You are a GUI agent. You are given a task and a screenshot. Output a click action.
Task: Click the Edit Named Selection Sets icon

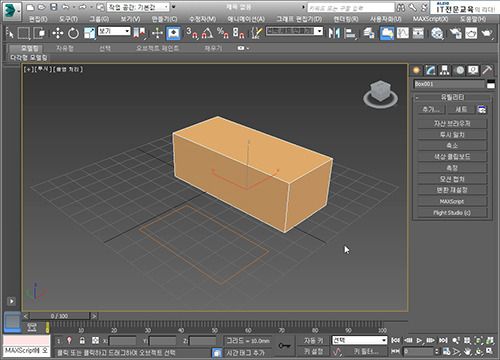pyautogui.click(x=256, y=33)
